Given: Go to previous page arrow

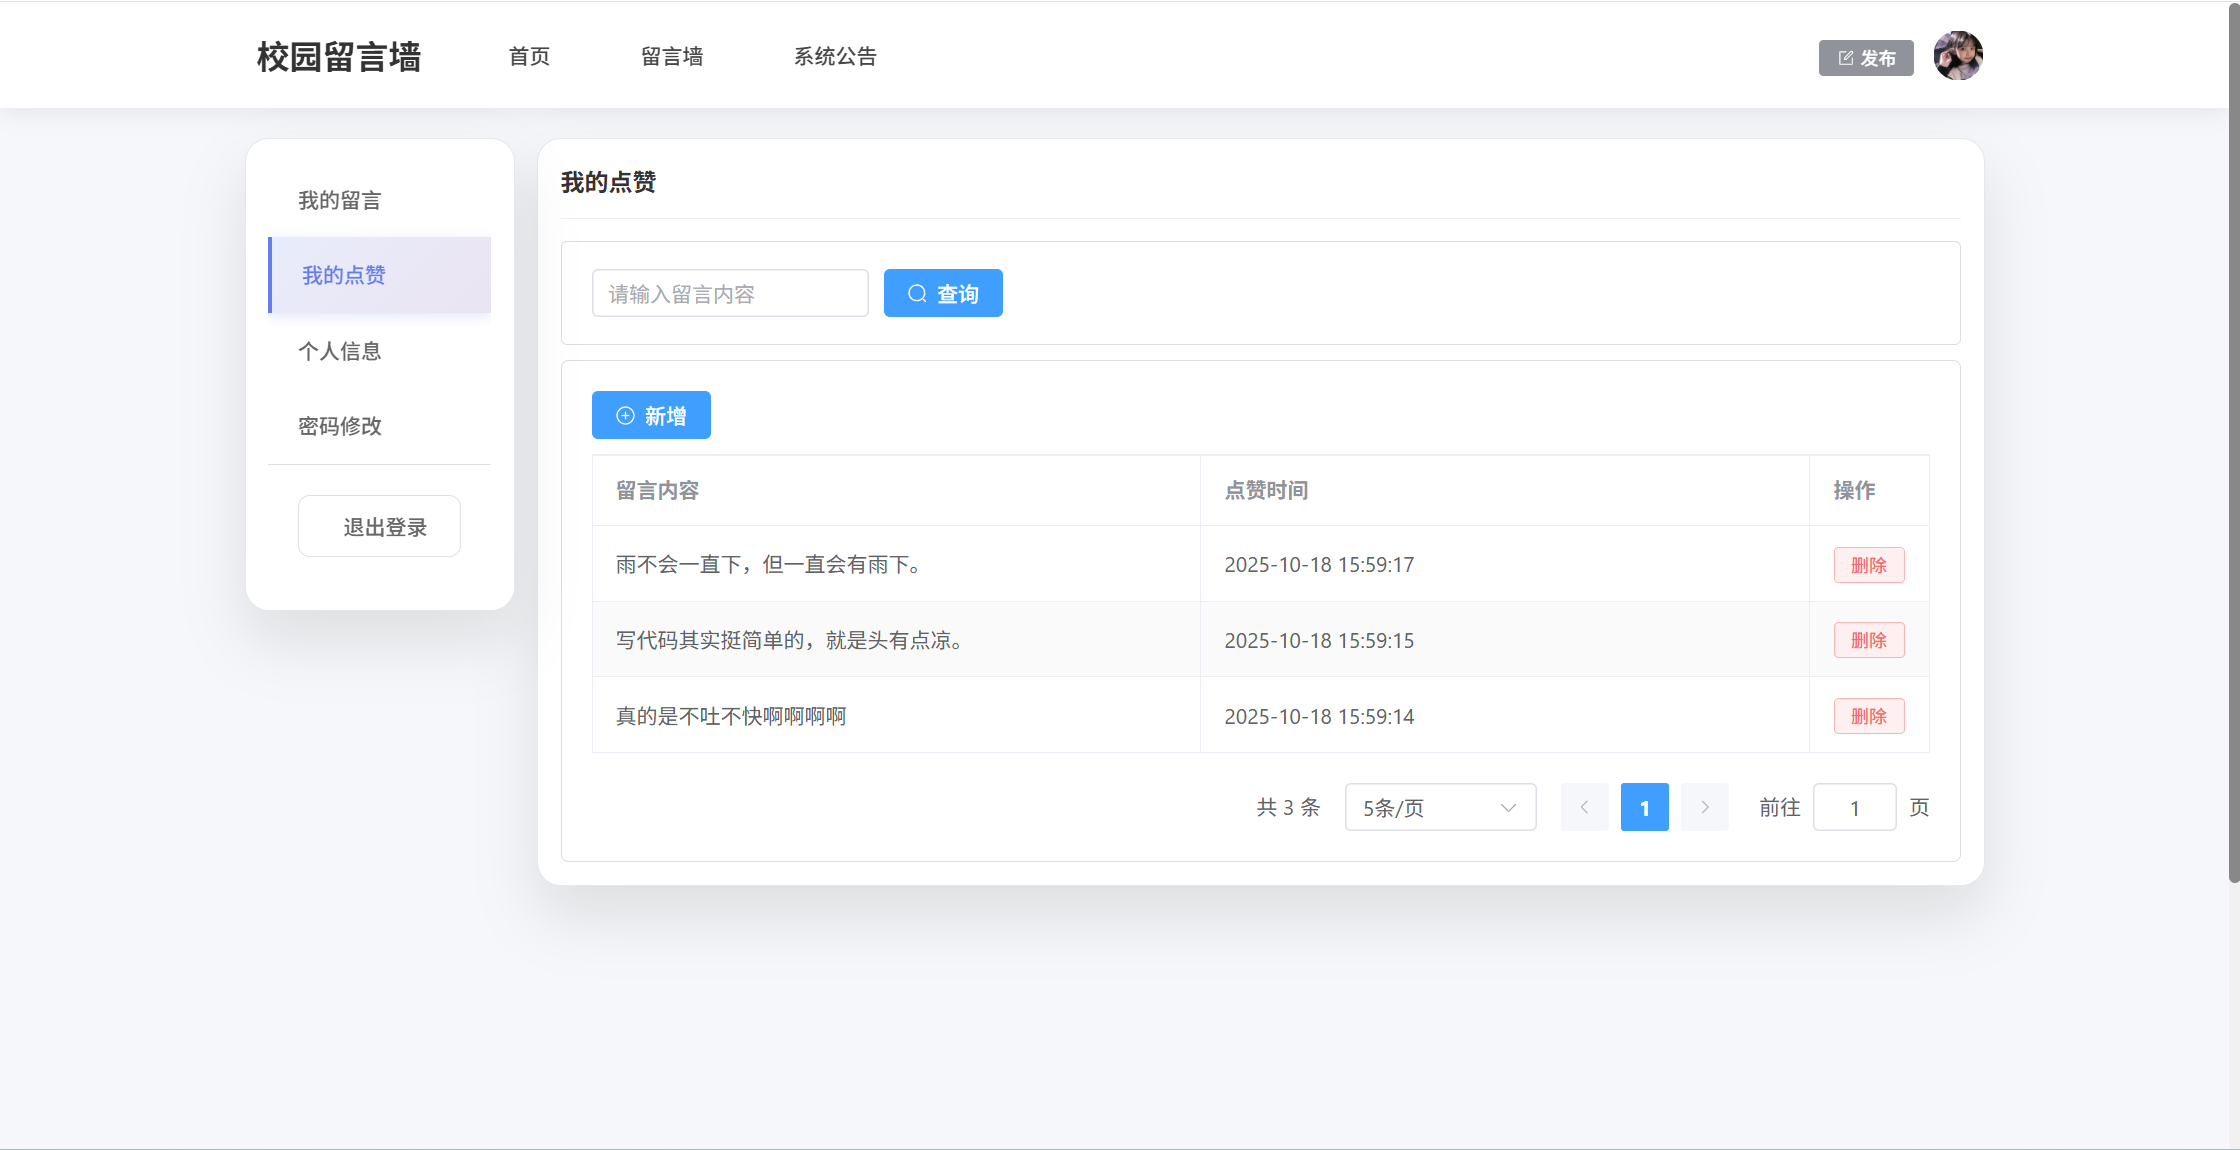Looking at the screenshot, I should click(1584, 807).
